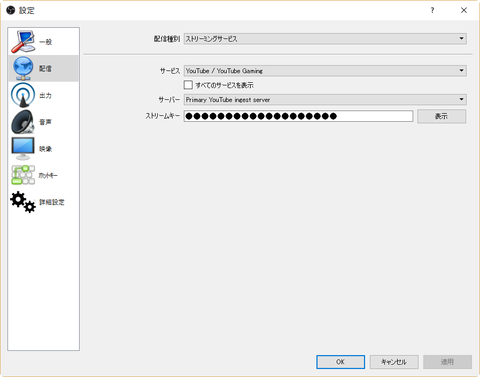The height and width of the screenshot is (377, 480).
Task: Click the 一般 label in sidebar
Action: pos(46,42)
